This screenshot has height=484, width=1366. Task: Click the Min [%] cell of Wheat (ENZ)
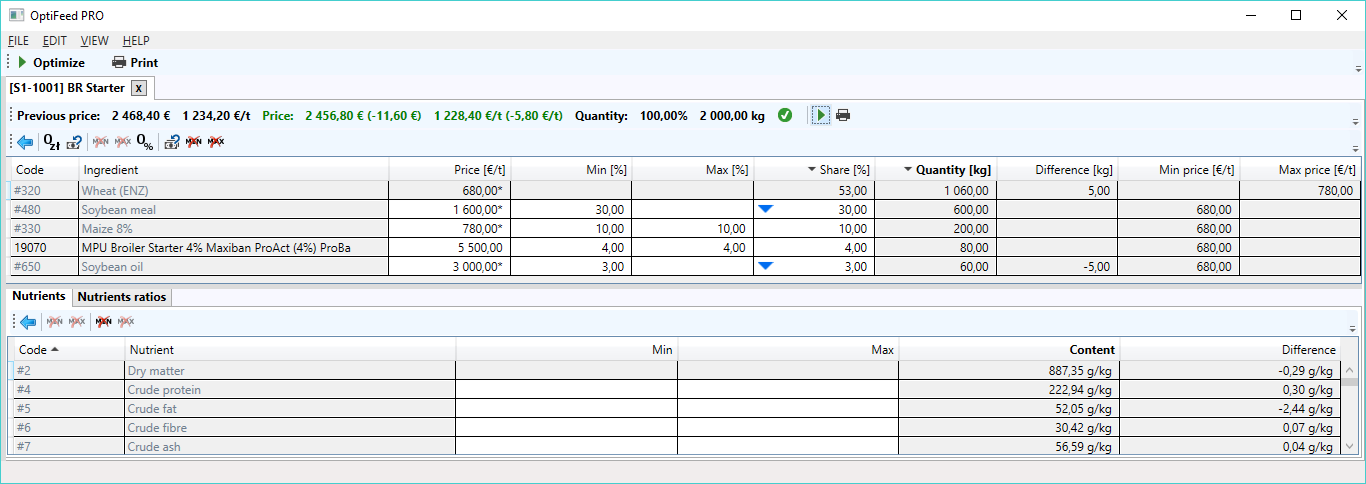[x=571, y=190]
